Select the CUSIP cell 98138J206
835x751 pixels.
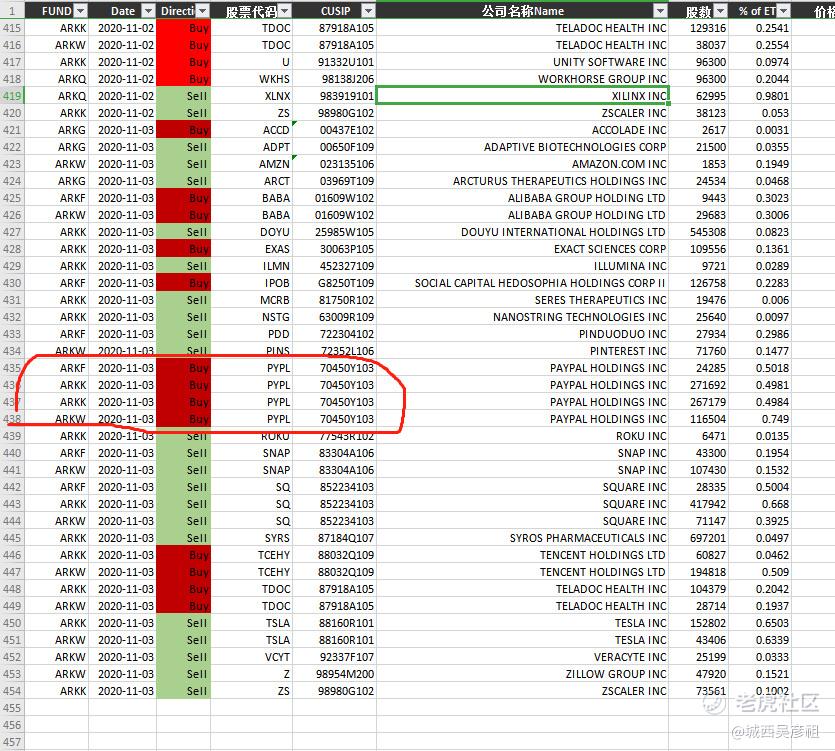coord(334,79)
